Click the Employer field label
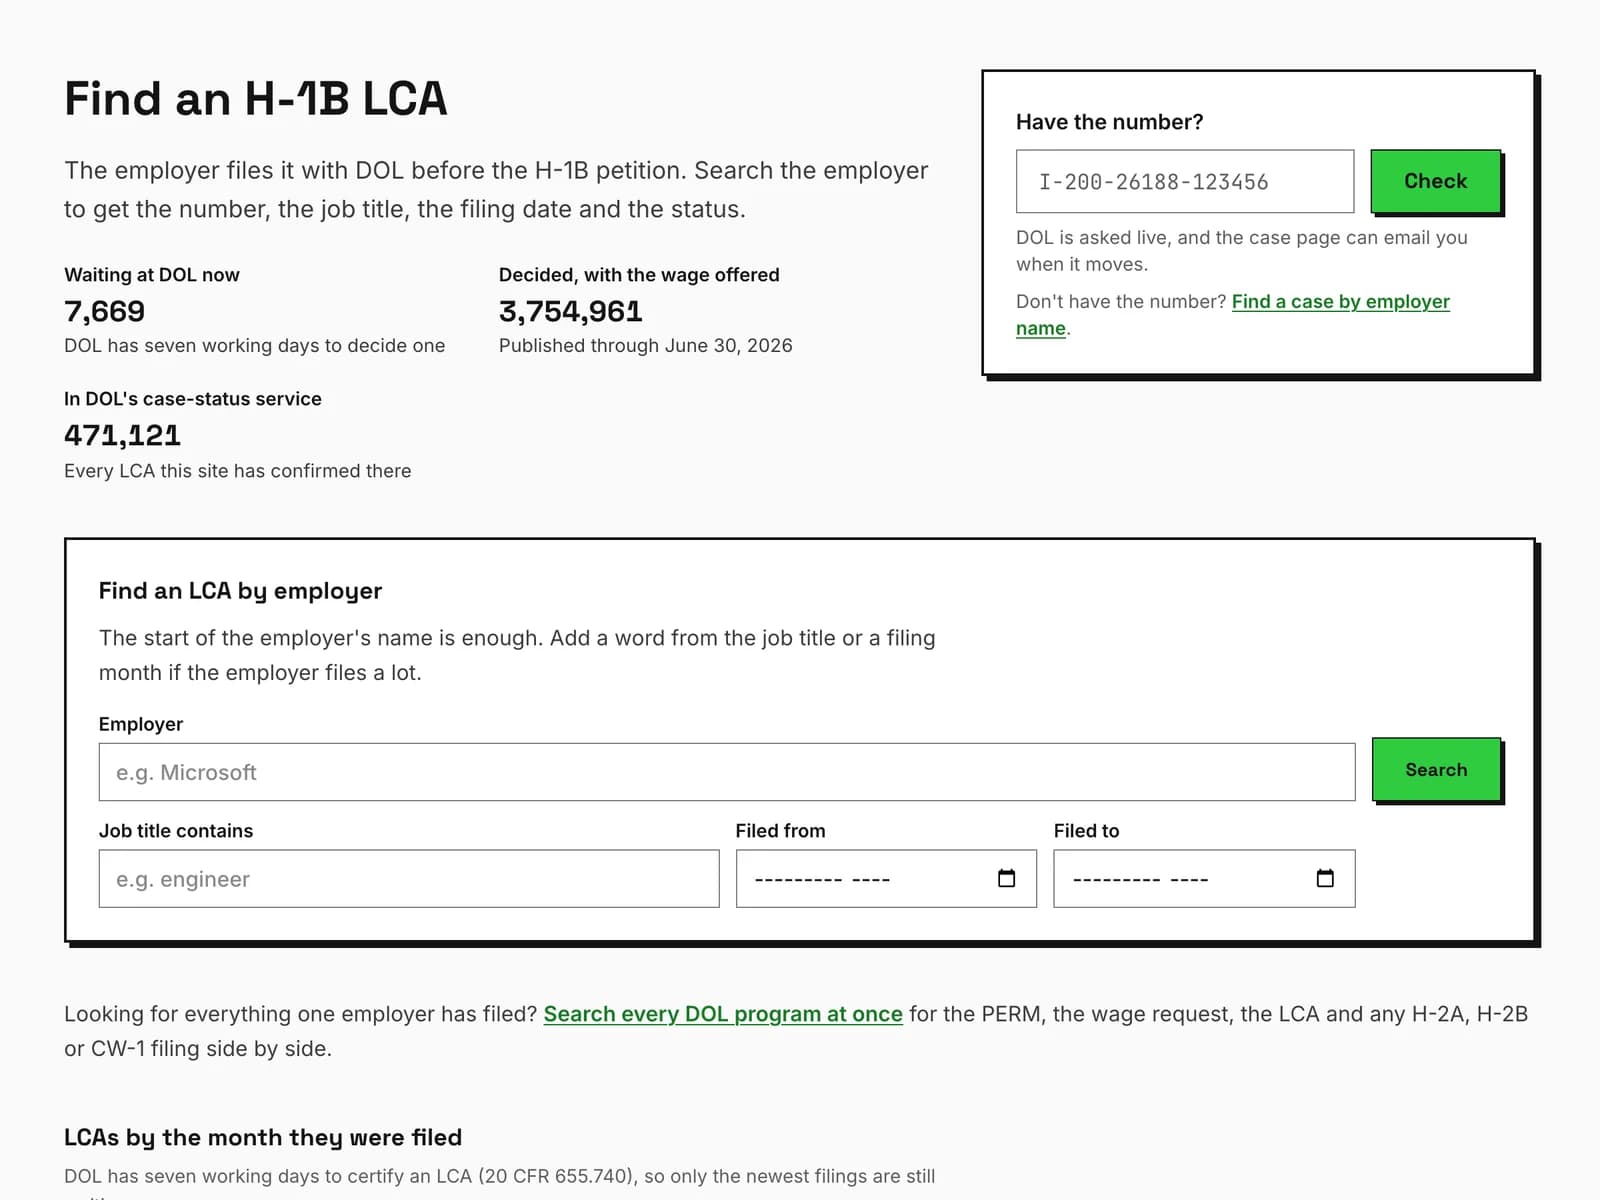 pyautogui.click(x=141, y=724)
